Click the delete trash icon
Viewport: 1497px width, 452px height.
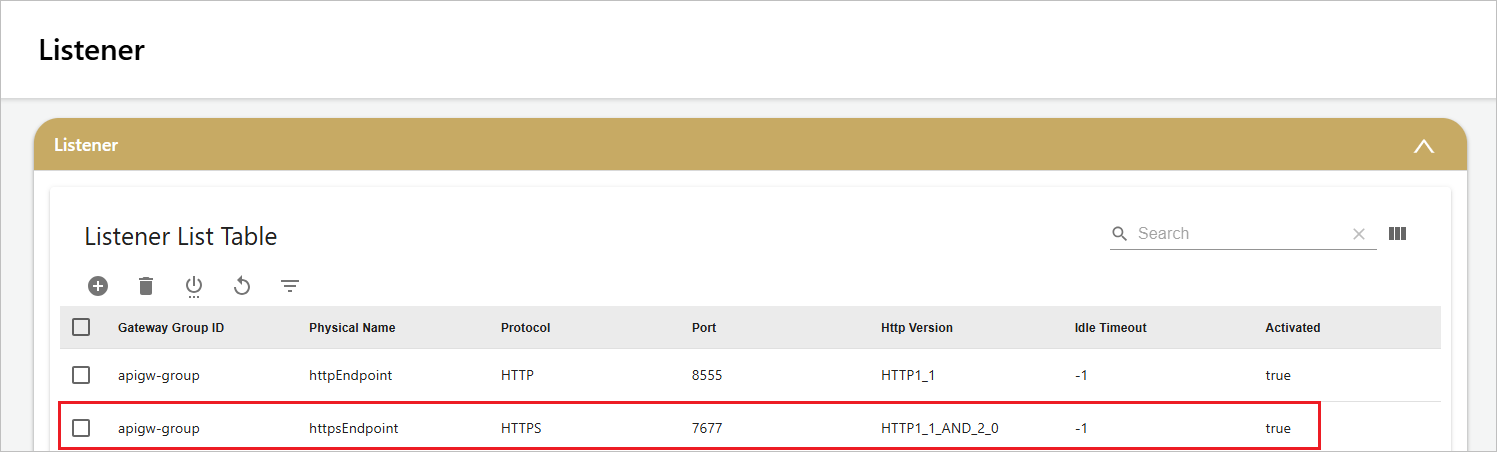click(x=146, y=286)
